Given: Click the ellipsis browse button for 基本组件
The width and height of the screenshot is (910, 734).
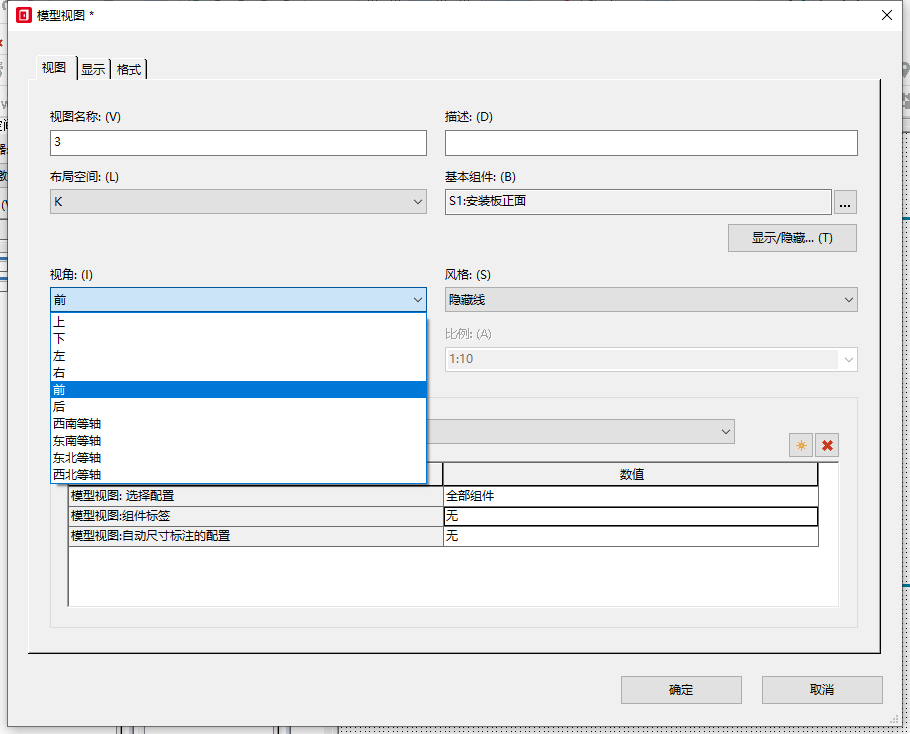Looking at the screenshot, I should tap(845, 203).
